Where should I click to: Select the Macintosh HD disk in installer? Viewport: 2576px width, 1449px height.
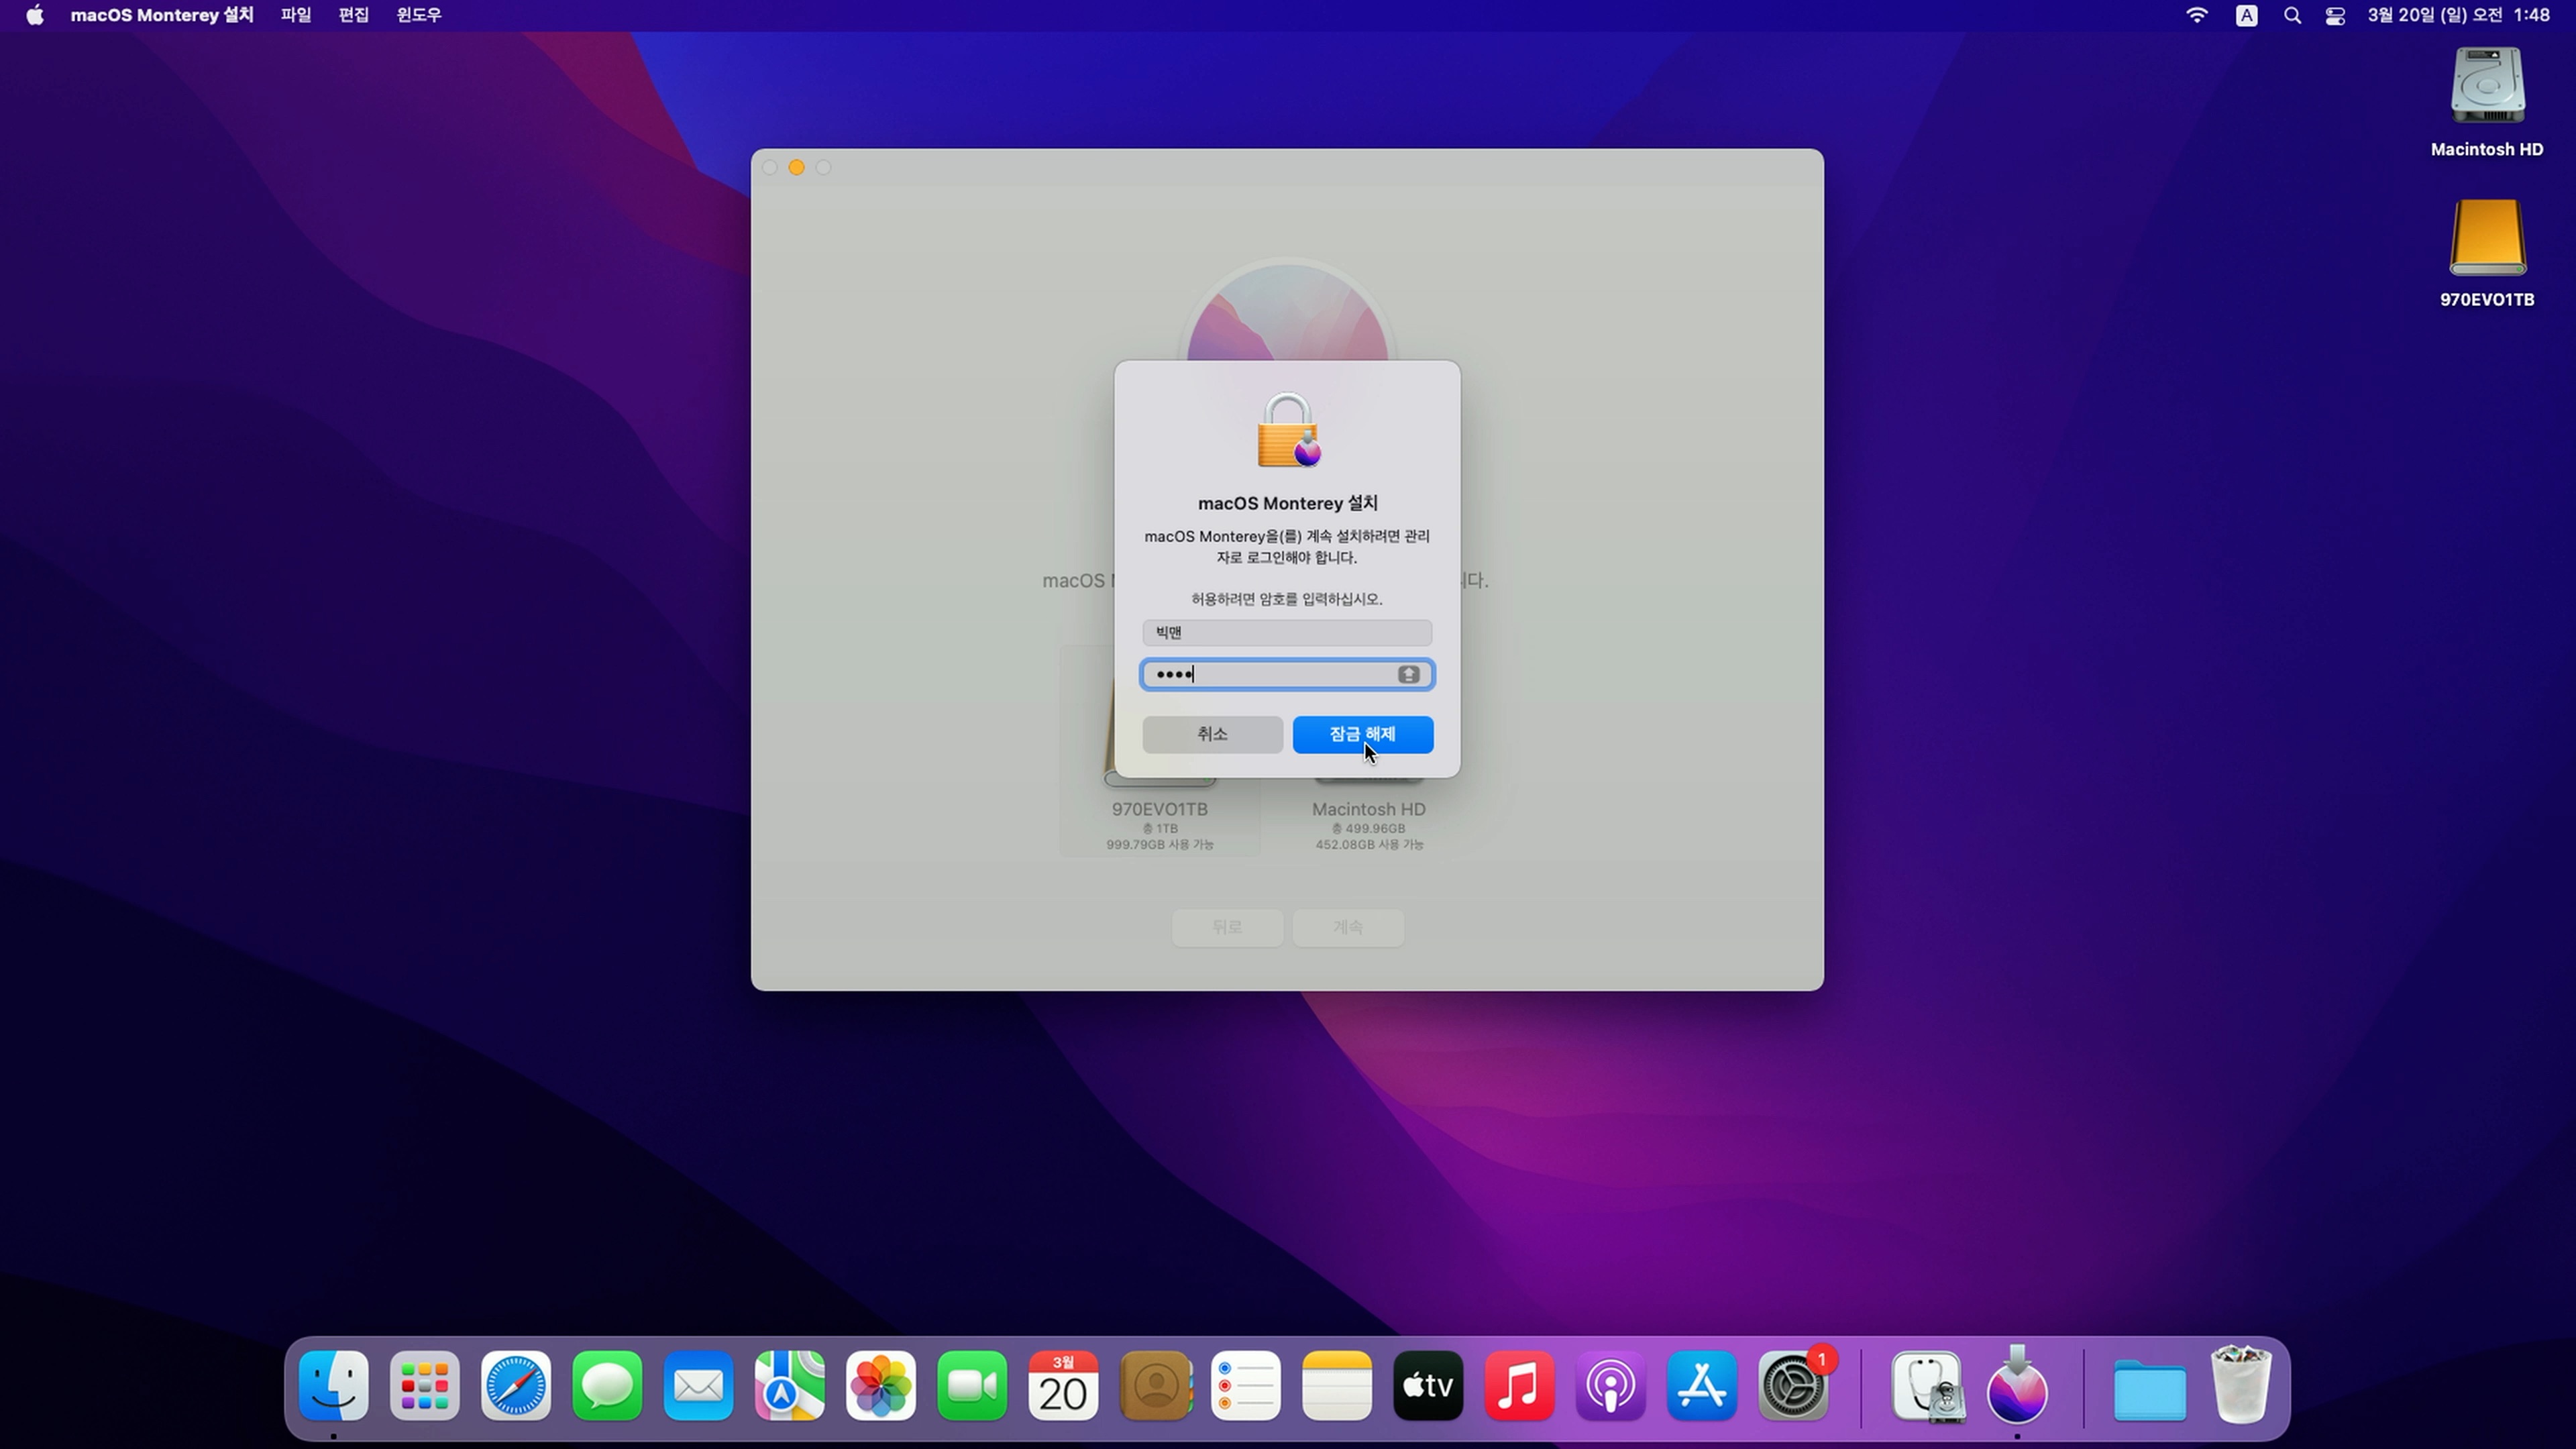[1369, 810]
